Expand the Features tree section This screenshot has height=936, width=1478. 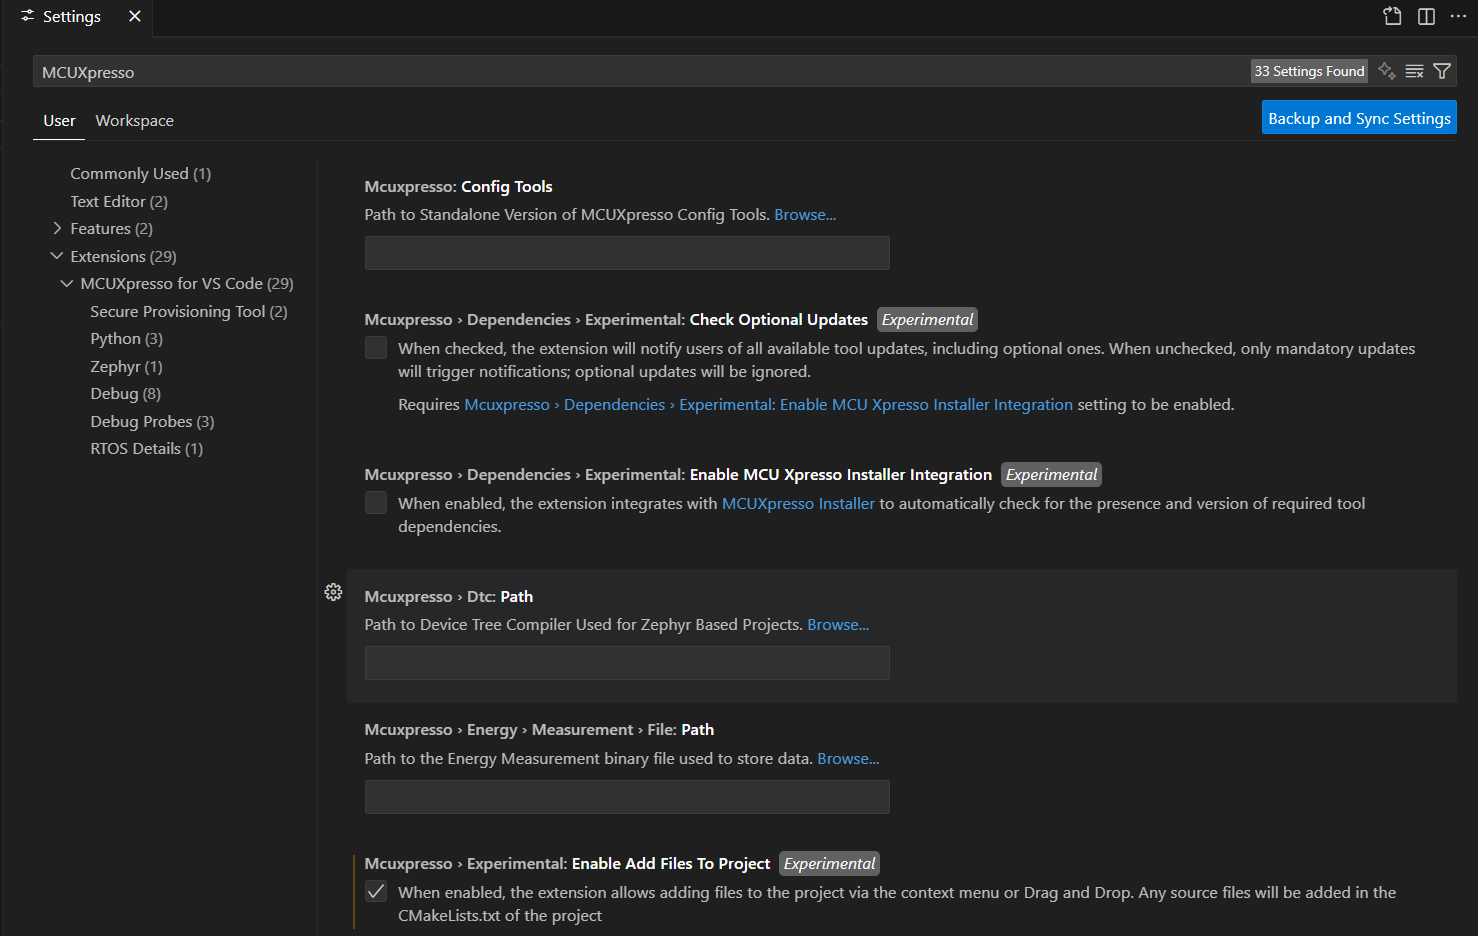(x=58, y=229)
